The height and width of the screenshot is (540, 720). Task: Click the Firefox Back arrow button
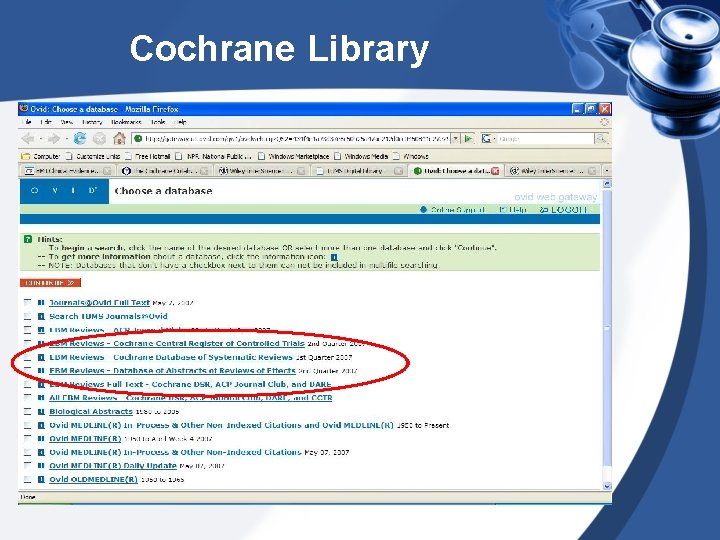(28, 138)
